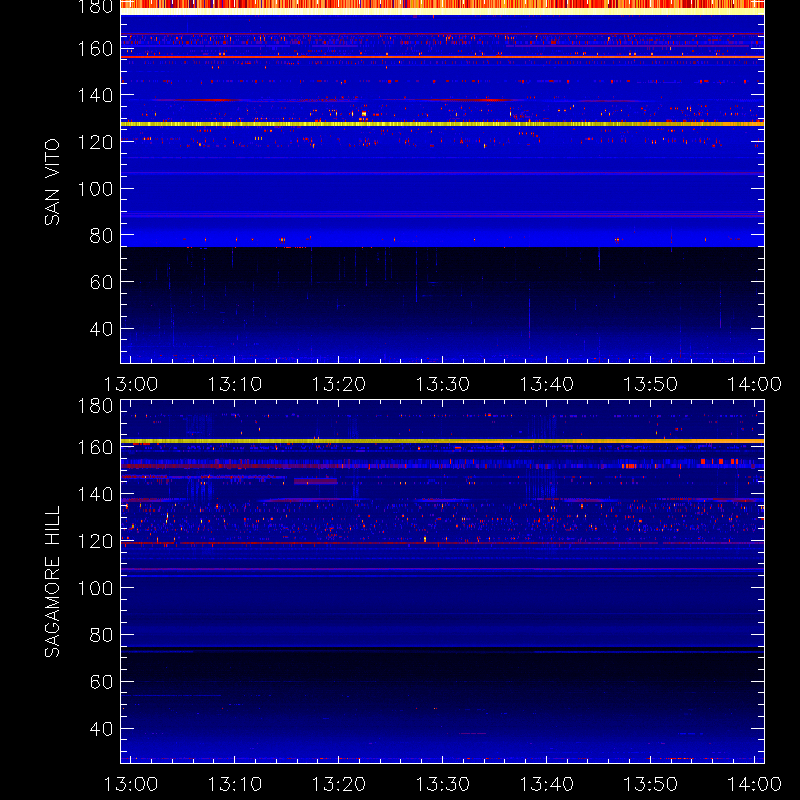Pick the 13:50 time label under Sagamore Hill plot
Screen dimensions: 800x800
(651, 784)
